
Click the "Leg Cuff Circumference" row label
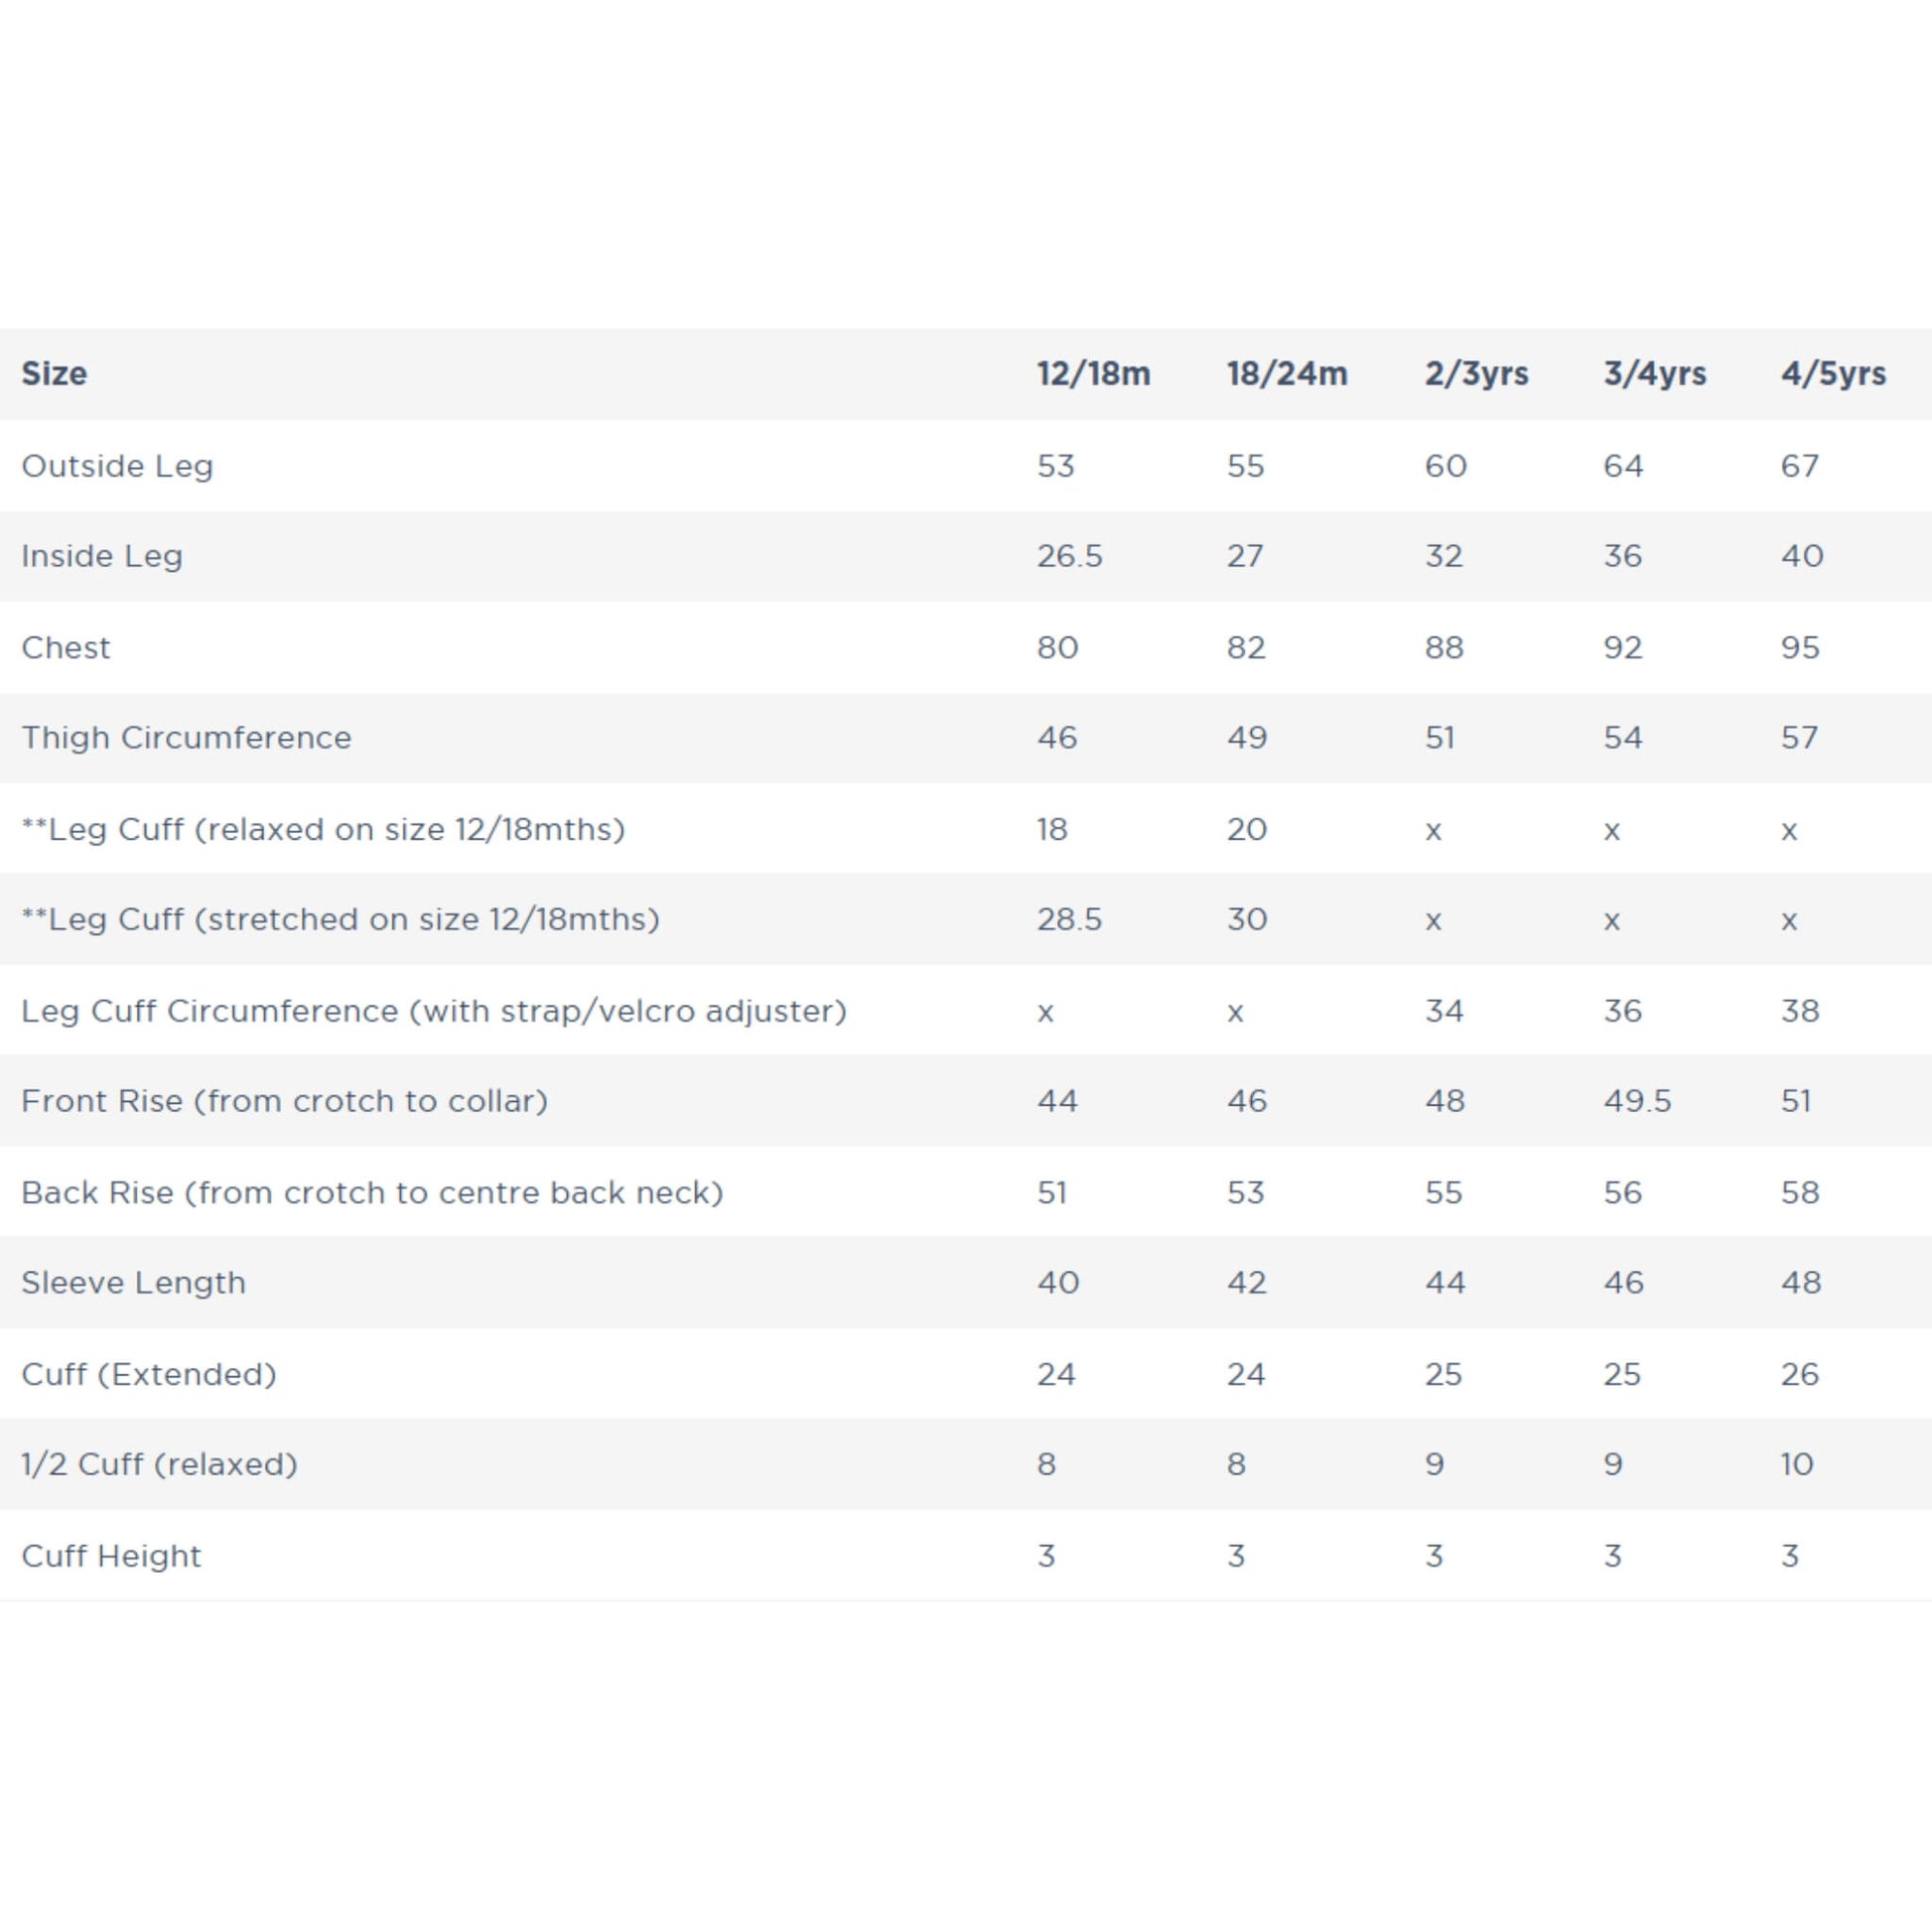[434, 1011]
